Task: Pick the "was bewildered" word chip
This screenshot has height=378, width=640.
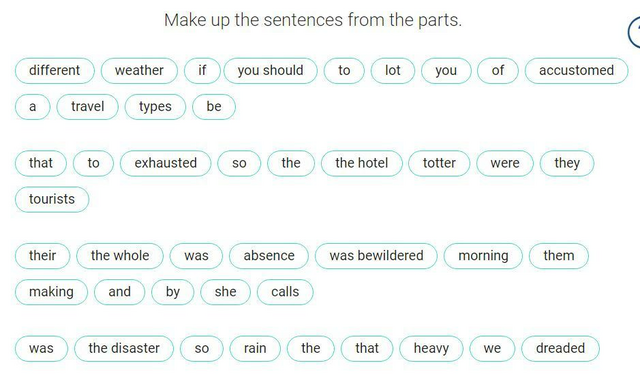Action: click(376, 256)
